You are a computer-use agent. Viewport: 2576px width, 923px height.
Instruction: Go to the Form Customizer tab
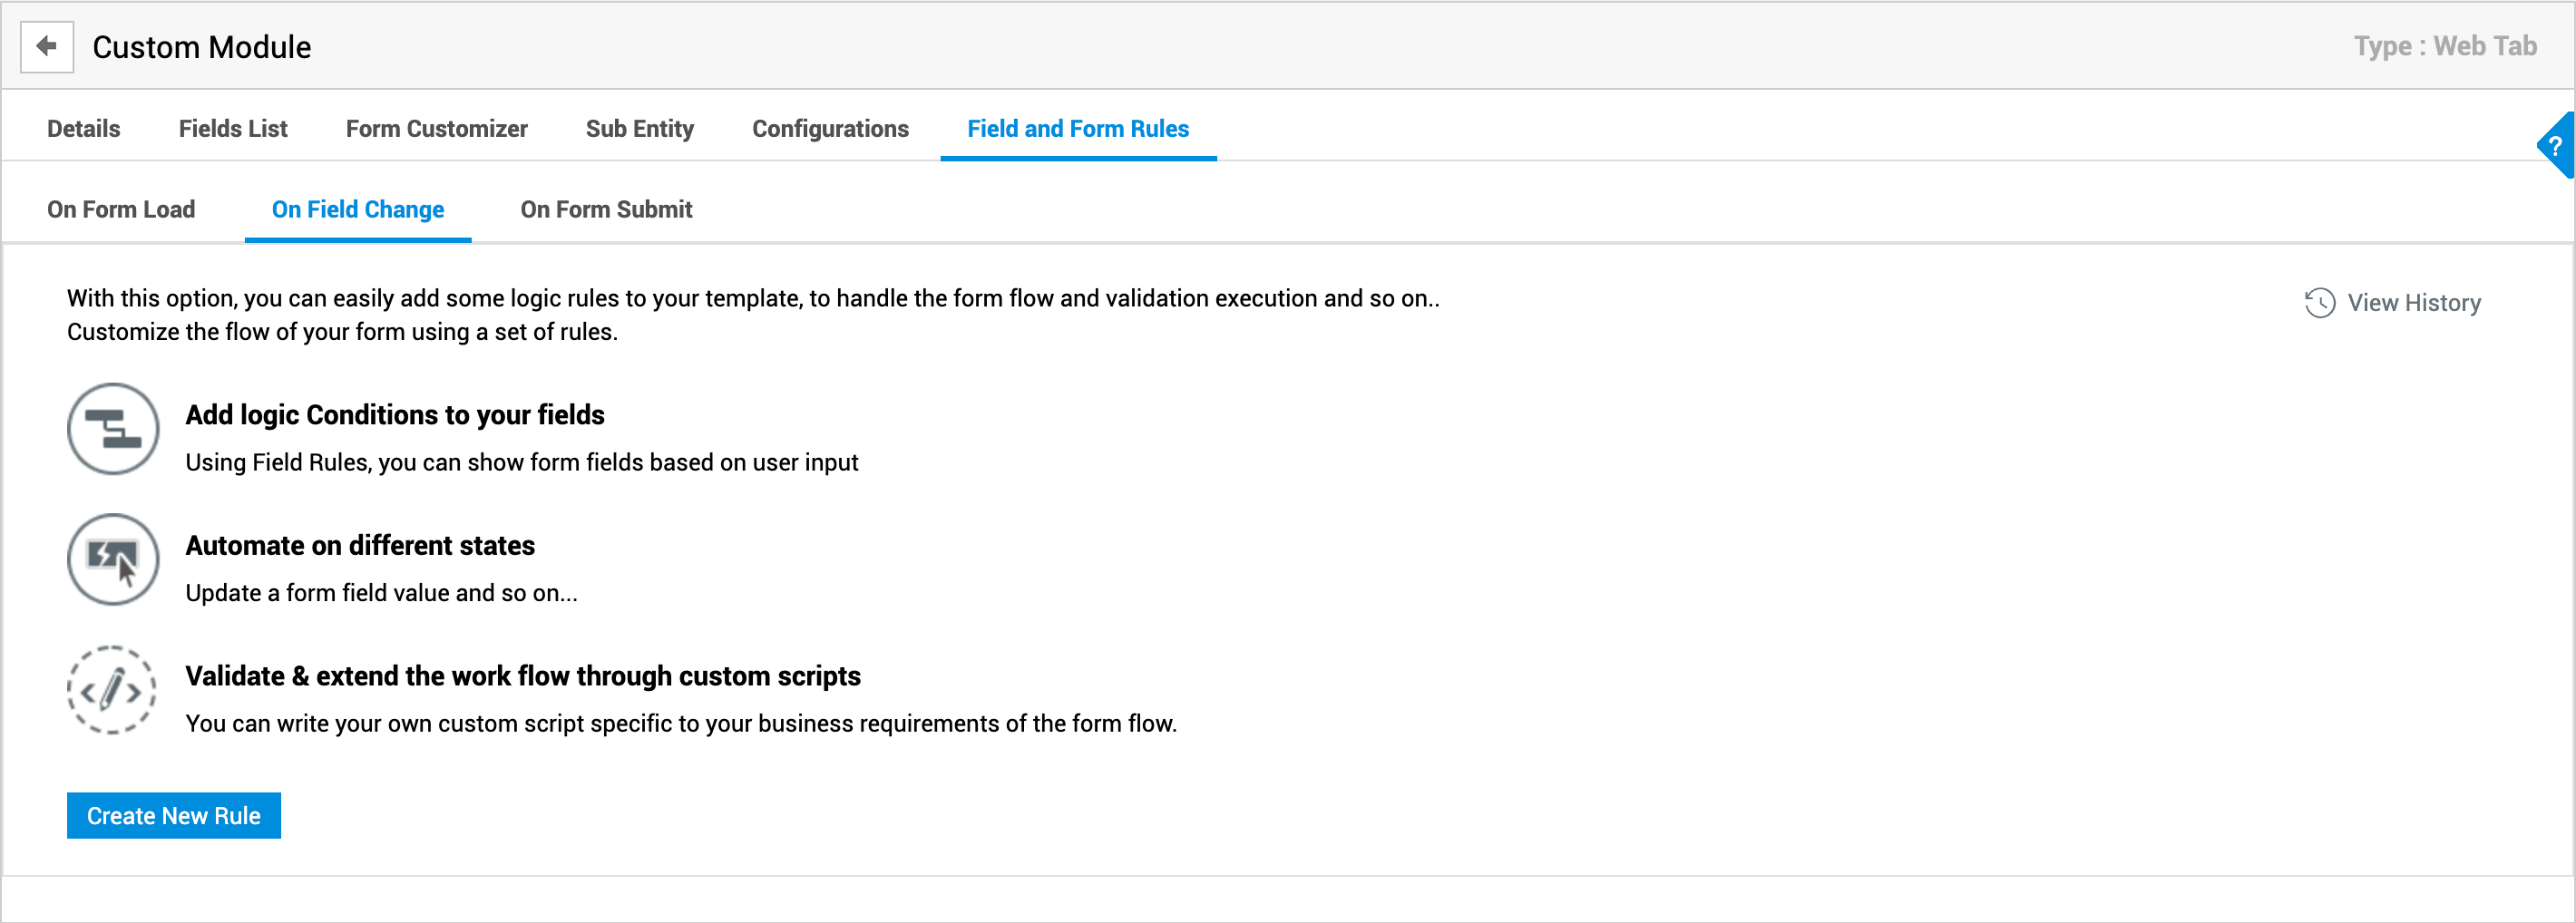(436, 129)
